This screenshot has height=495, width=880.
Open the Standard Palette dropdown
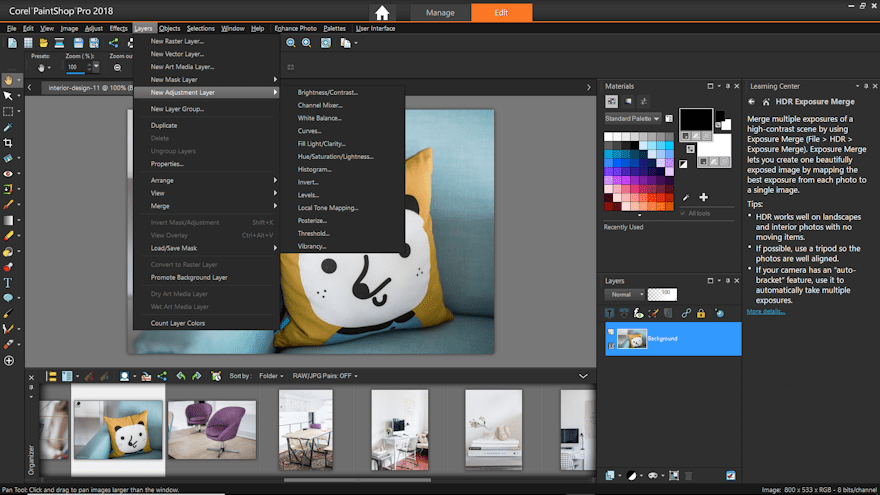[x=632, y=118]
